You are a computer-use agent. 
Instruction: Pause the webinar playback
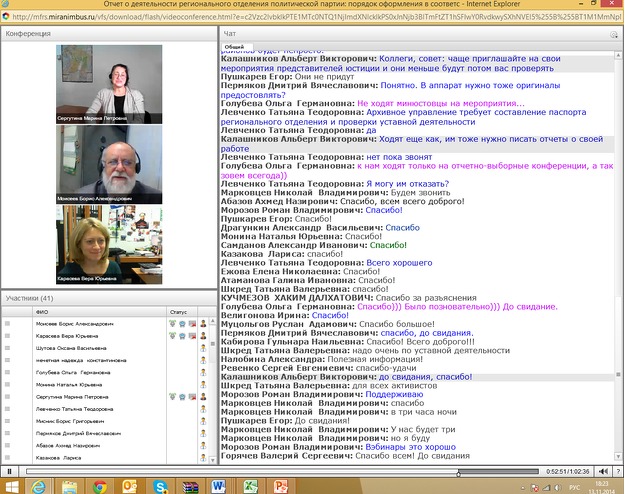[10, 472]
